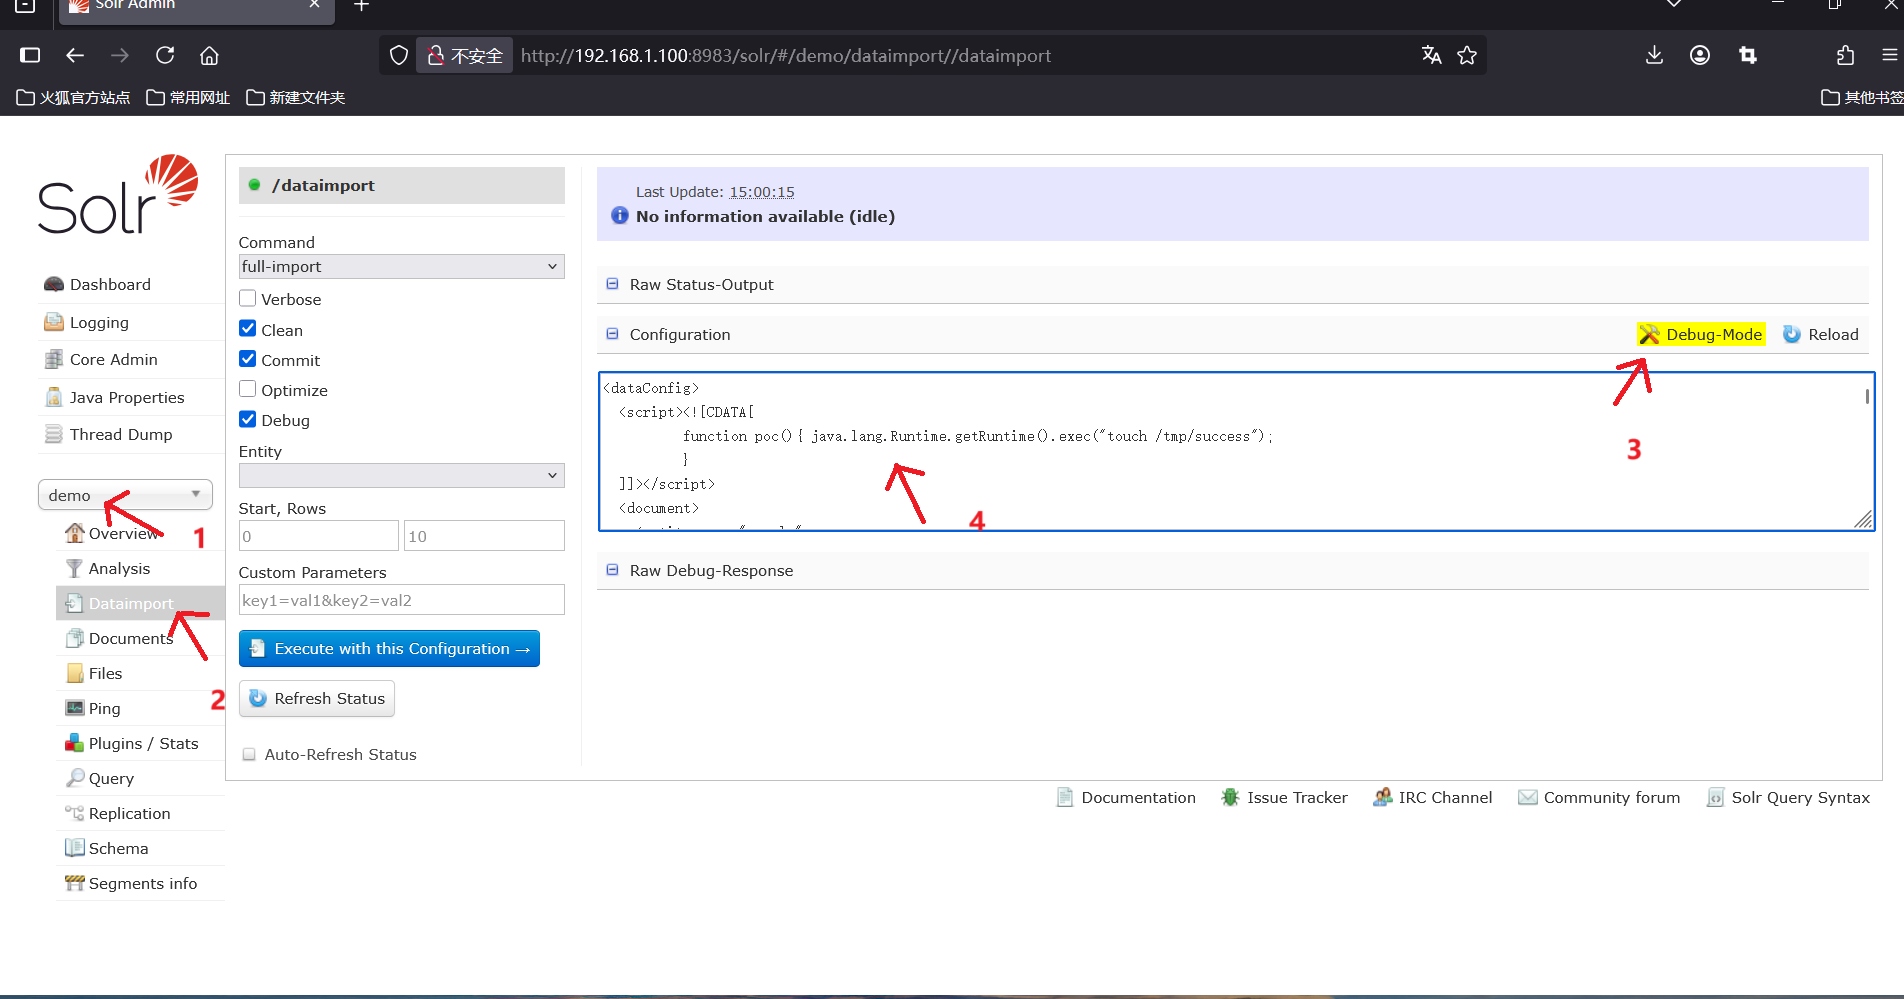Collapse the Raw Debug-Response section
This screenshot has width=1904, height=999.
[x=613, y=570]
